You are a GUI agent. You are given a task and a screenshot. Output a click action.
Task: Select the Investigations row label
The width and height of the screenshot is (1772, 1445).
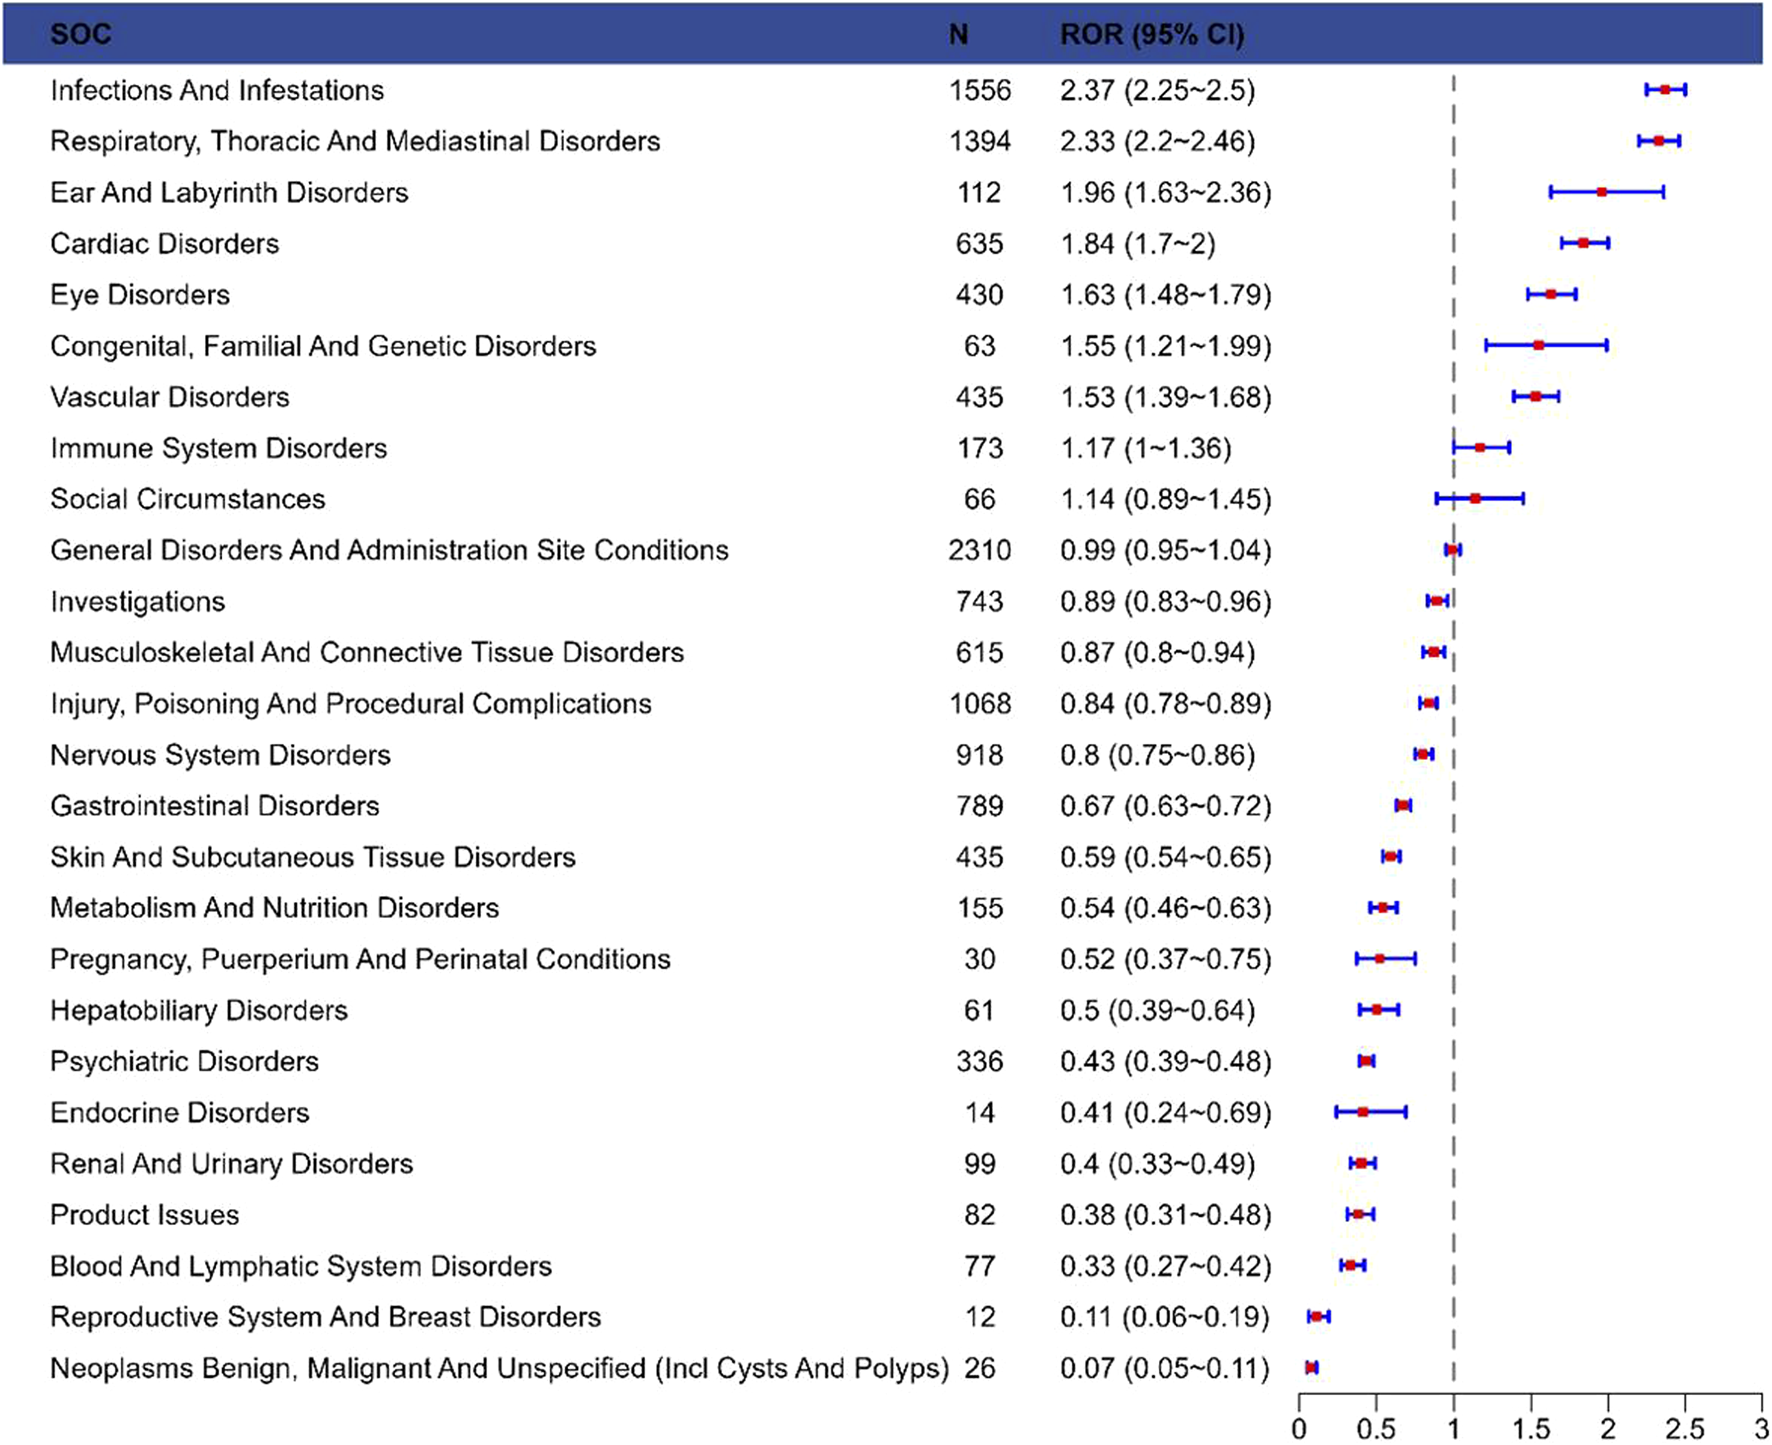(138, 602)
